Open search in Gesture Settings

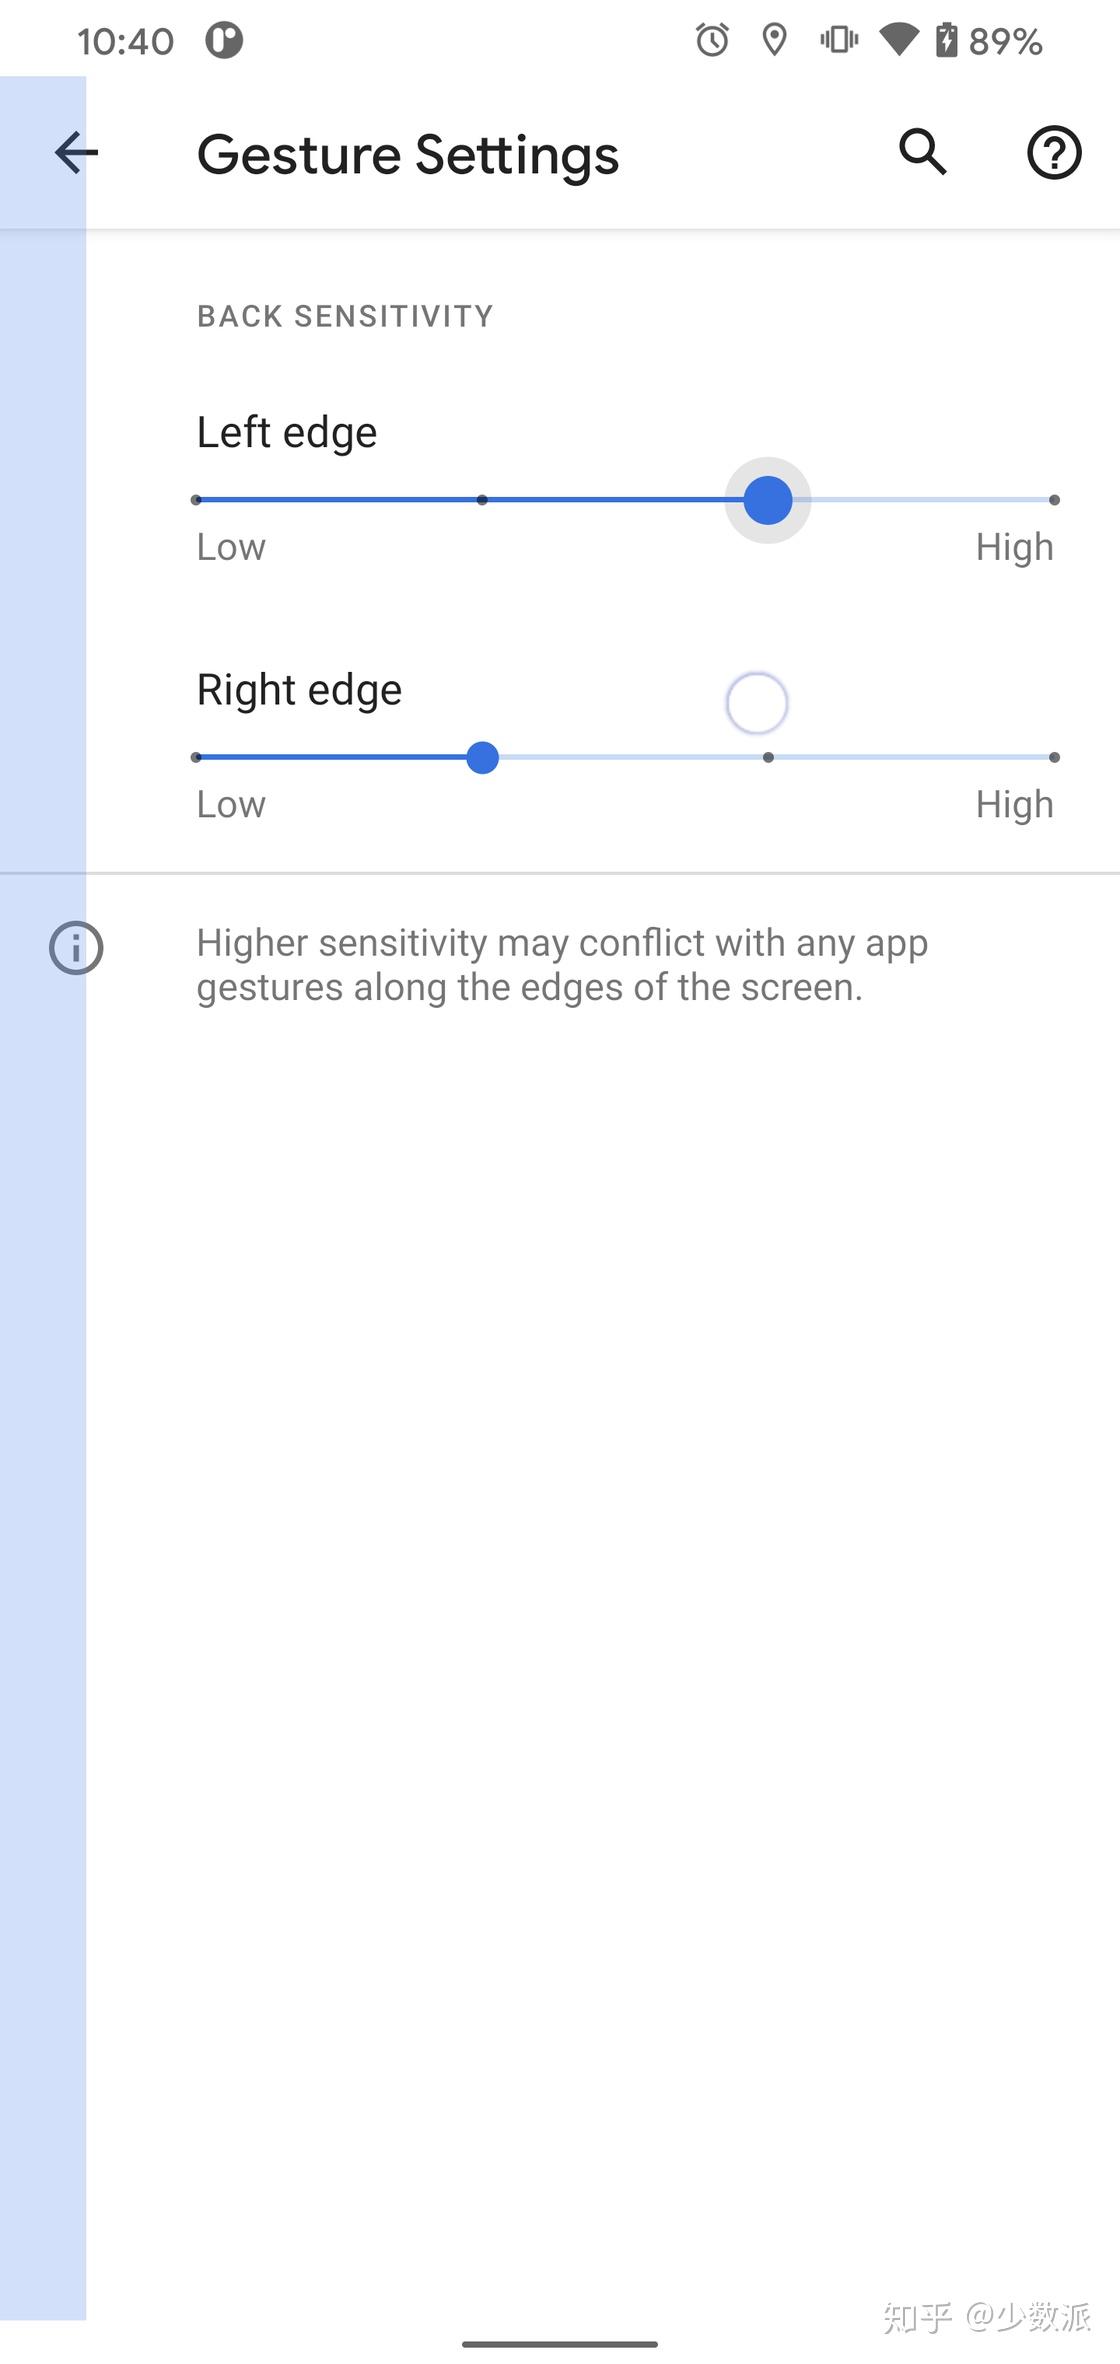(x=922, y=153)
